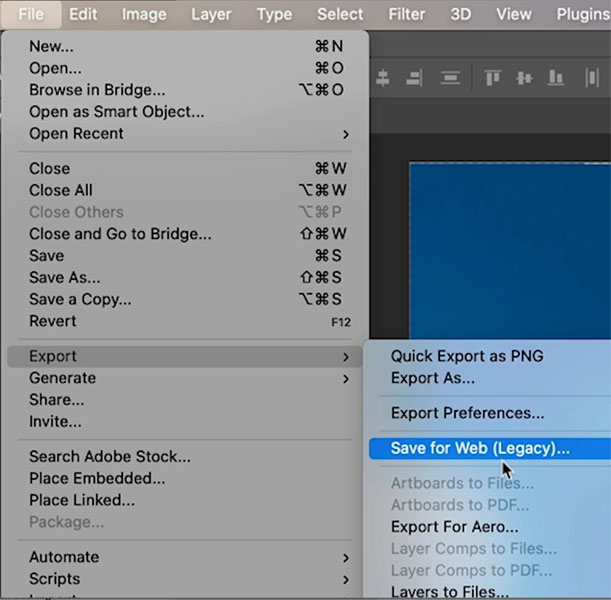The height and width of the screenshot is (600, 611).
Task: Choose Close from File menu
Action: [x=185, y=169]
